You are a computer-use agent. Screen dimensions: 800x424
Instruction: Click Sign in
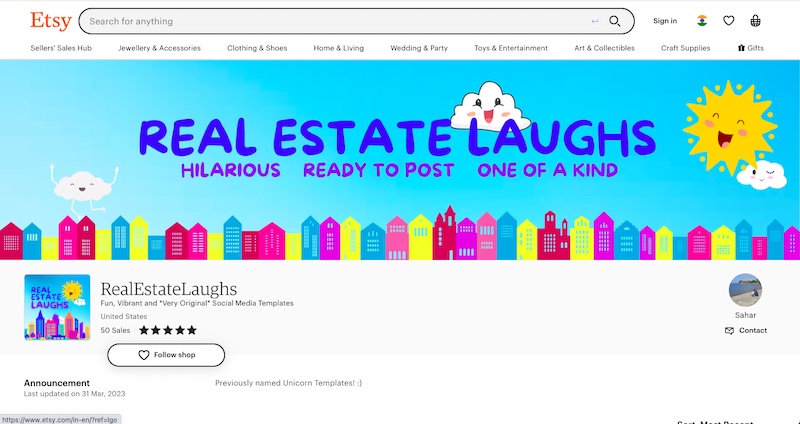pos(665,21)
